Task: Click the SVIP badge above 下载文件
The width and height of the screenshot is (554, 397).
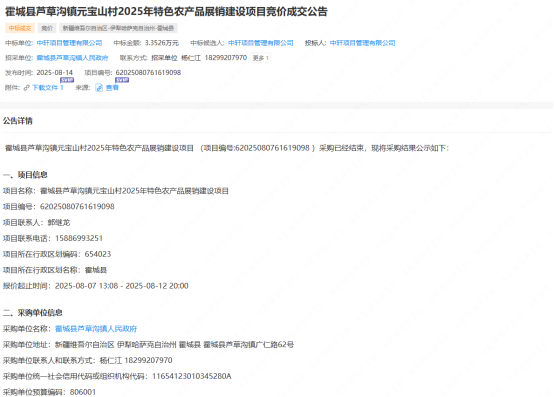Action: tap(67, 80)
